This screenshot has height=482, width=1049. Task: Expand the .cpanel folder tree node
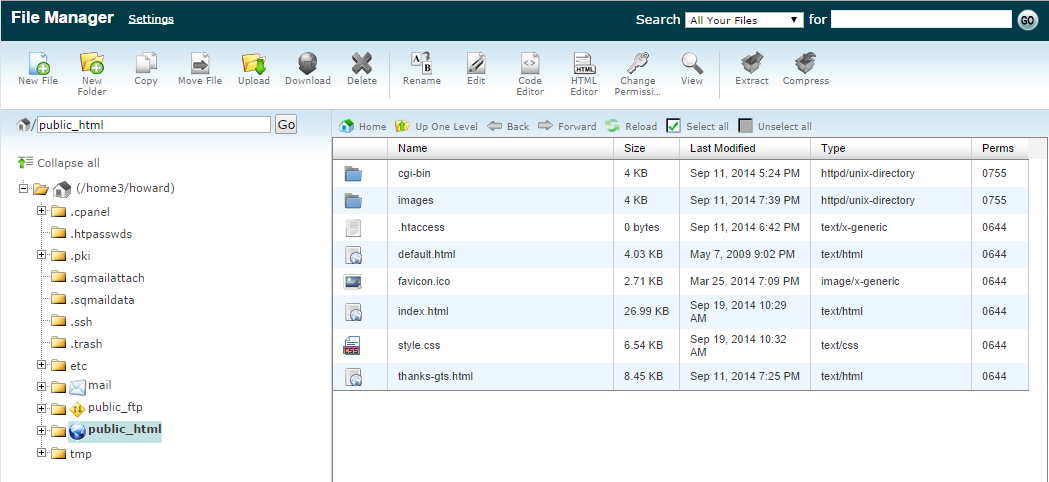click(x=42, y=211)
